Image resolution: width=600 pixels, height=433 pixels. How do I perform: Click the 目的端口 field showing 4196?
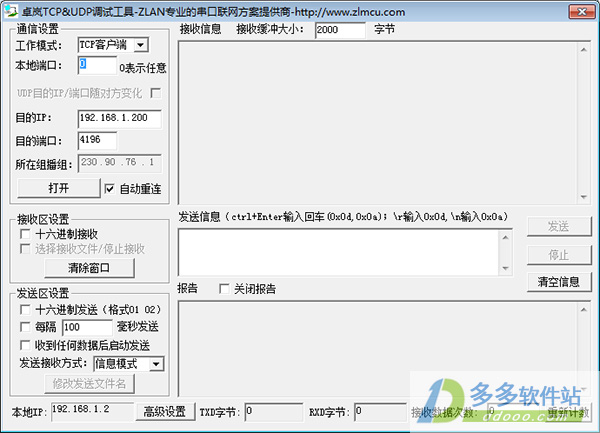coord(97,141)
